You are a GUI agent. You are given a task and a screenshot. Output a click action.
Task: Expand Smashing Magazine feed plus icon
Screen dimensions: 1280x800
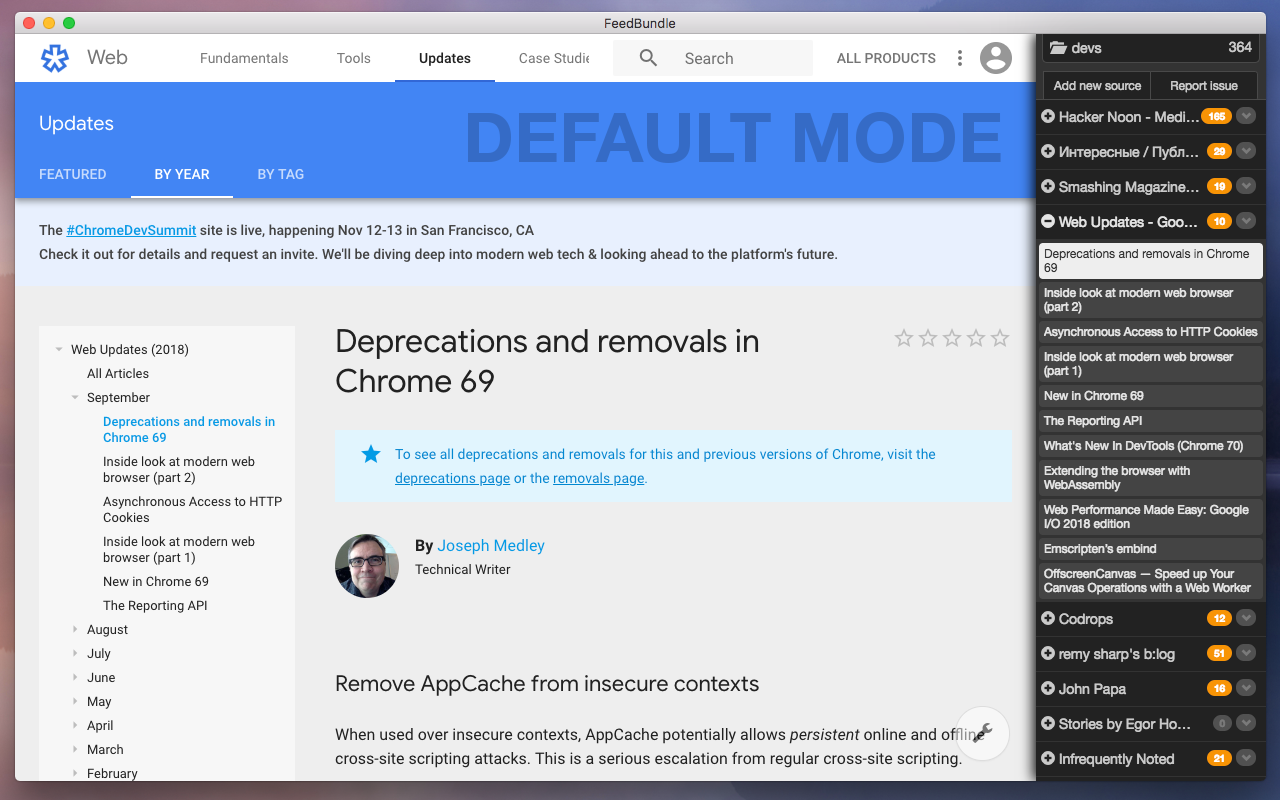[1048, 187]
